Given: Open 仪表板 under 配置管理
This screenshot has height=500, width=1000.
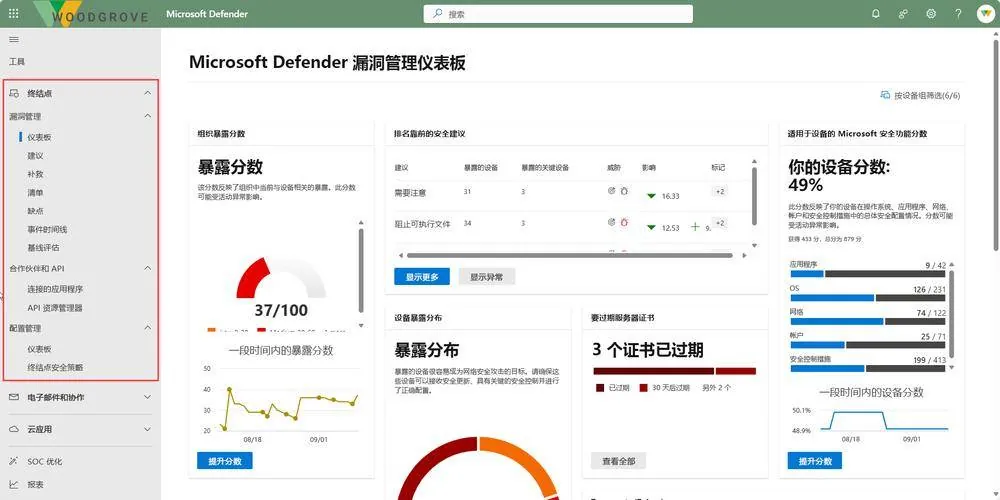Looking at the screenshot, I should tap(39, 349).
